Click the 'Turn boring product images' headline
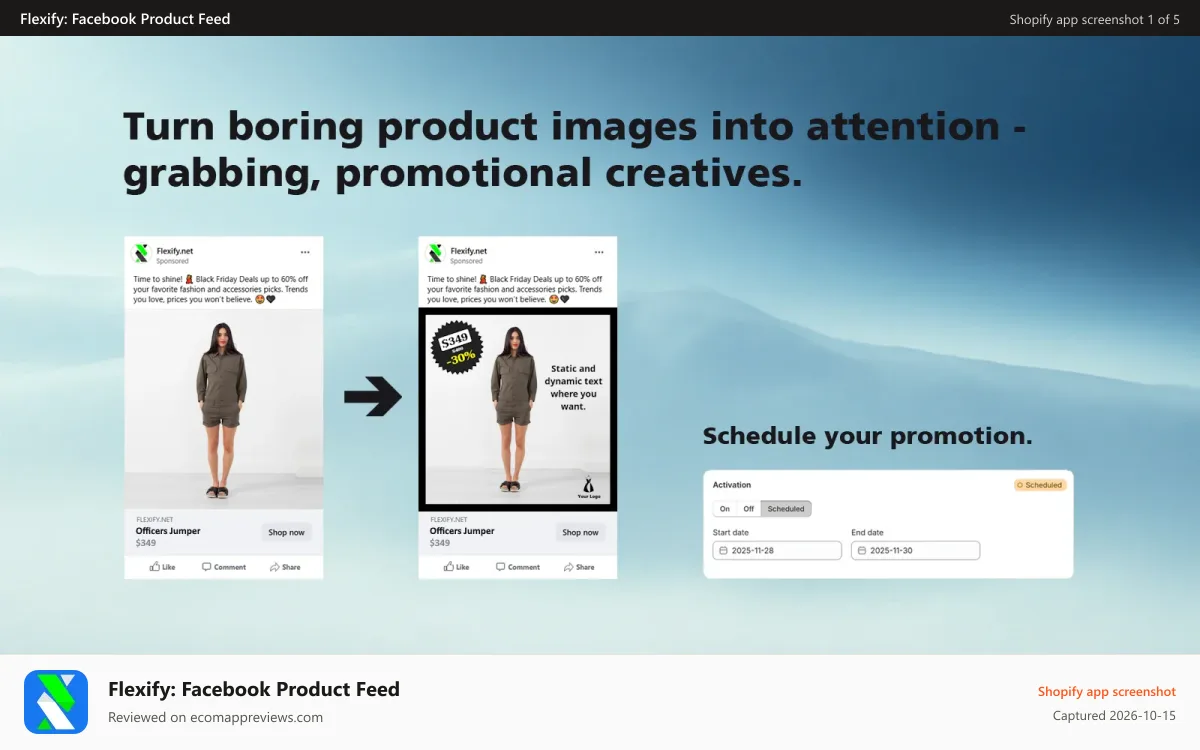Screen dimensions: 1200x750 (575, 150)
